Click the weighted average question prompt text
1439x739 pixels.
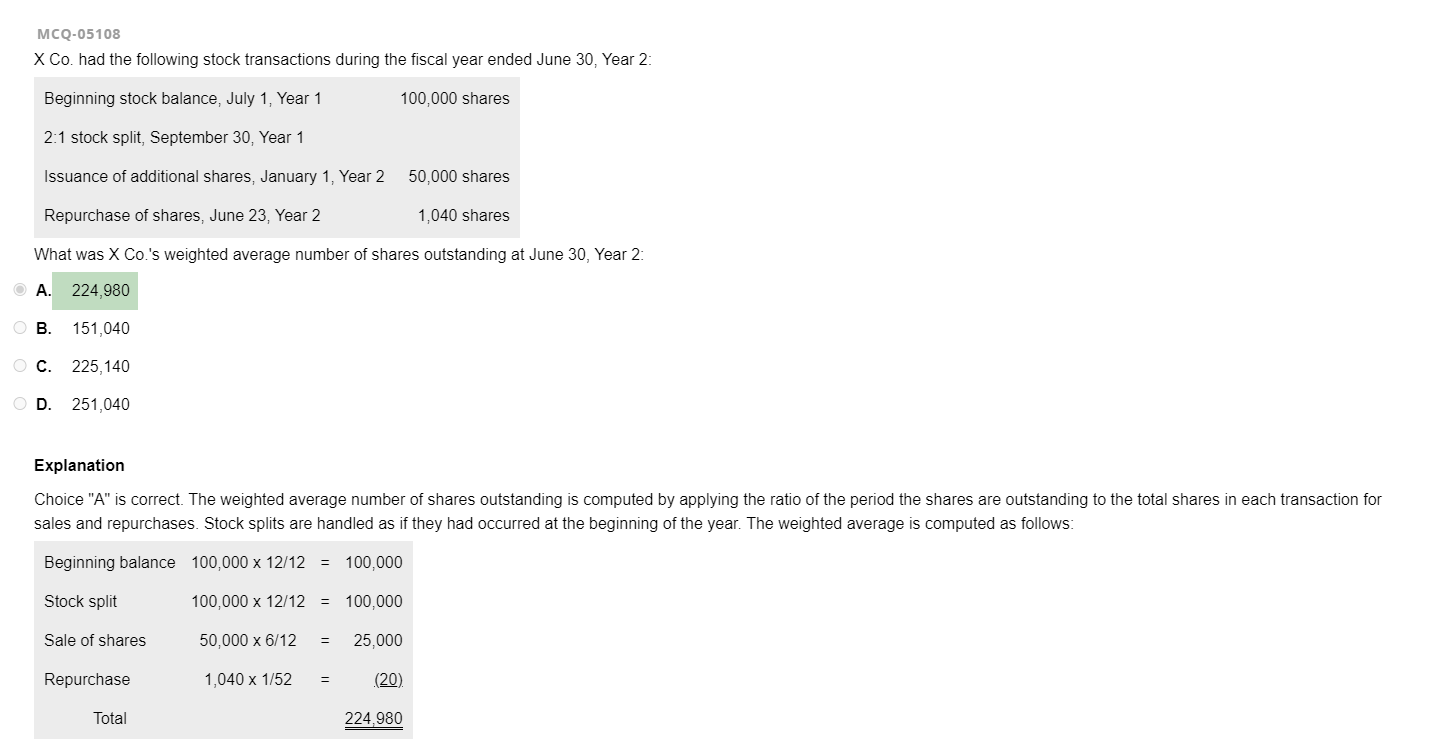(x=338, y=254)
